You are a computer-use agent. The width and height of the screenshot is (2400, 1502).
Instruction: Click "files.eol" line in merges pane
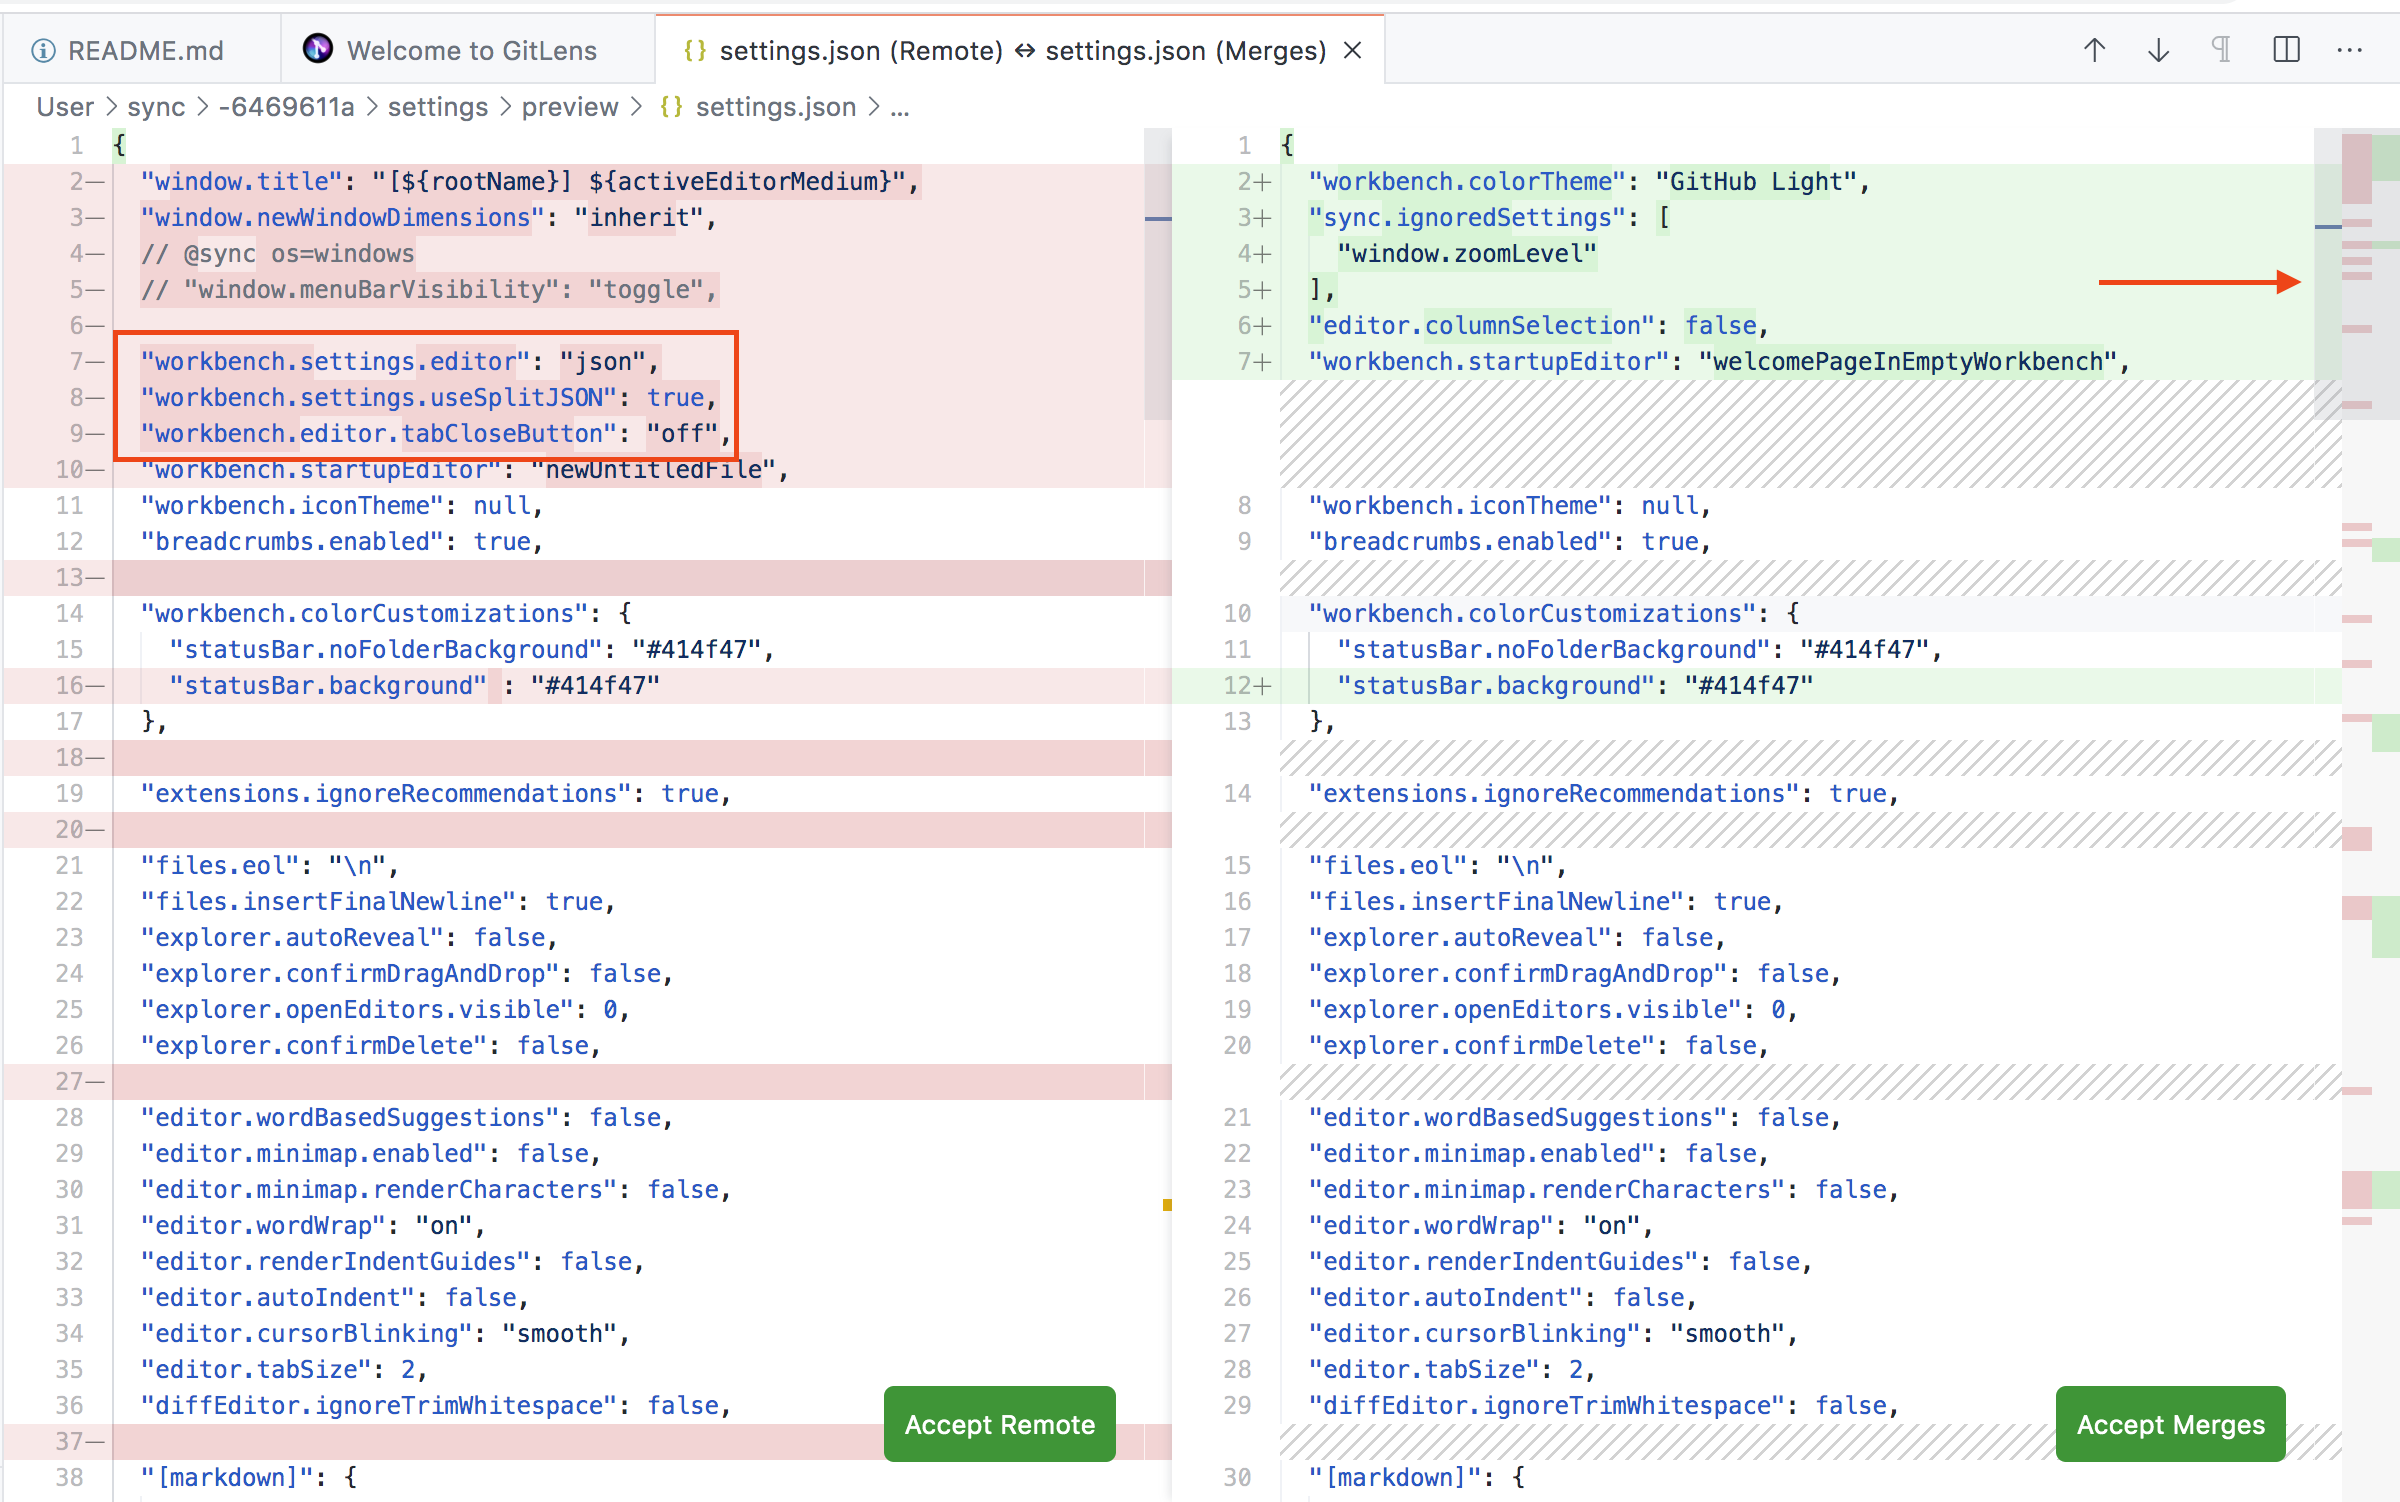click(x=1438, y=865)
